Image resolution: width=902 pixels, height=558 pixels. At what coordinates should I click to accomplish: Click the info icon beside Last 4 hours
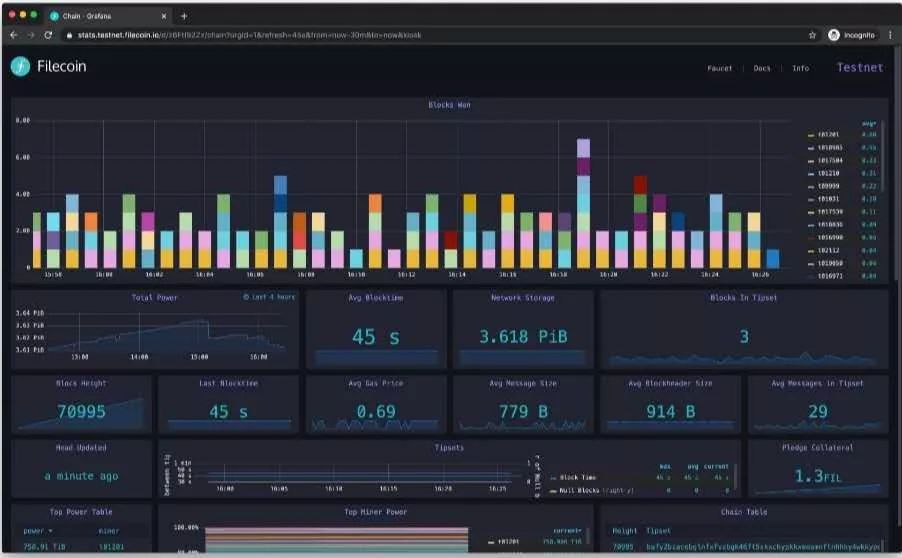[x=246, y=297]
